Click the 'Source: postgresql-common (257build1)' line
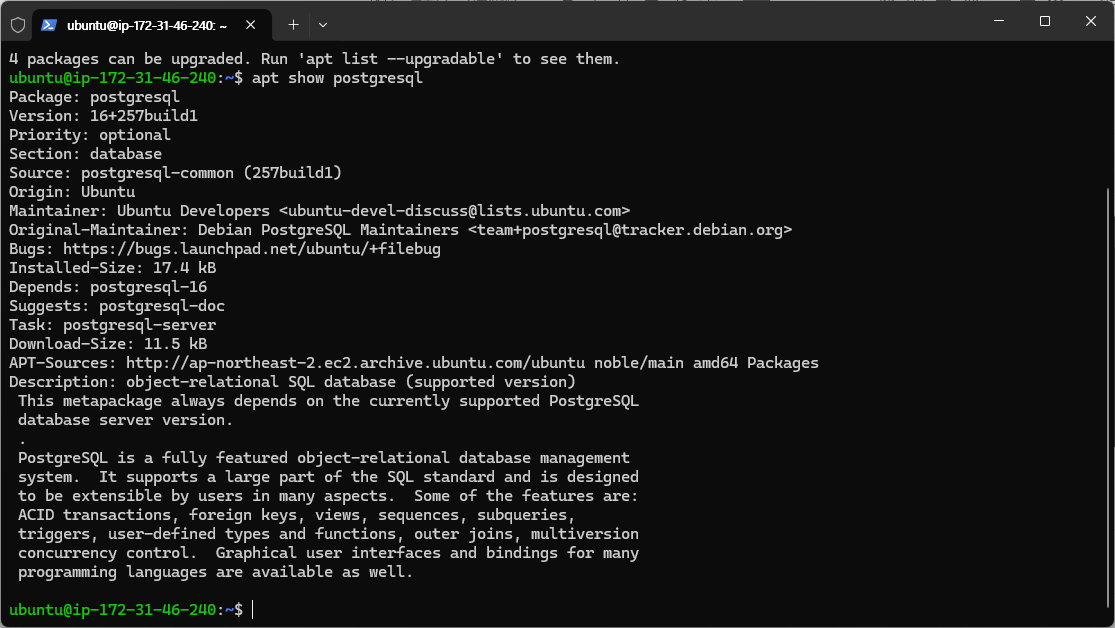The height and width of the screenshot is (628, 1115). pos(175,173)
